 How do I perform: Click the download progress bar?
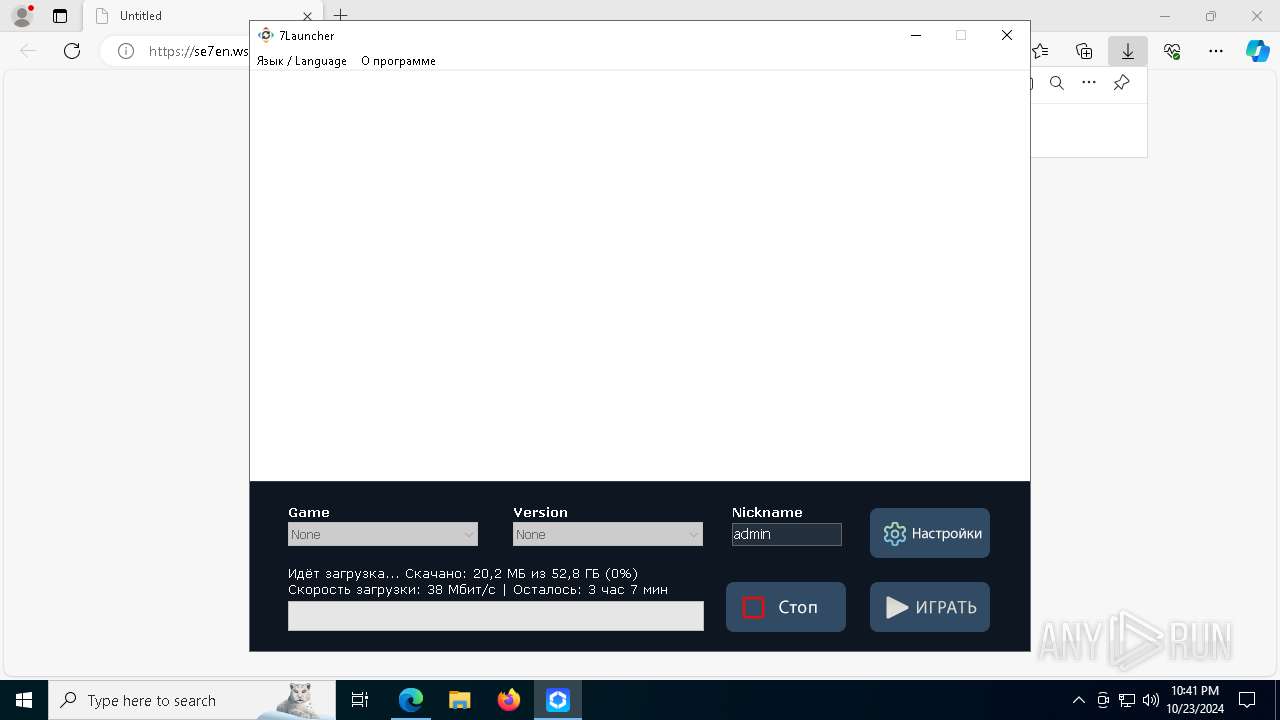[x=496, y=616]
